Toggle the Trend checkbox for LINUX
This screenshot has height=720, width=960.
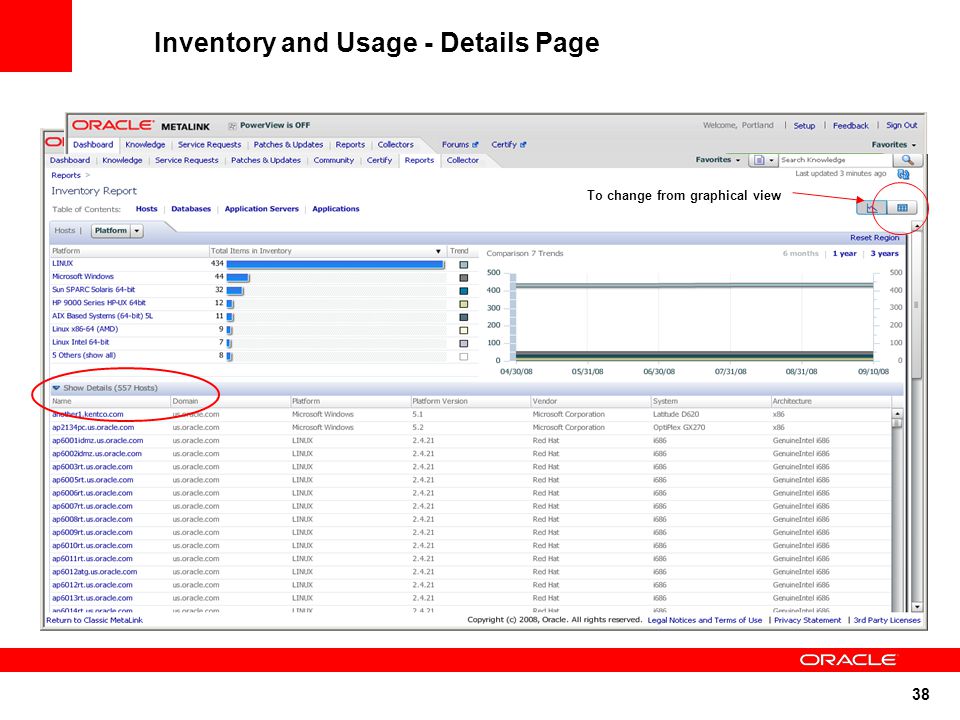463,264
